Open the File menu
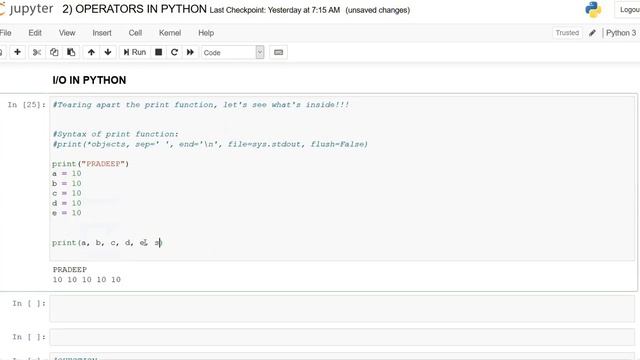This screenshot has height=360, width=640. (x=5, y=33)
